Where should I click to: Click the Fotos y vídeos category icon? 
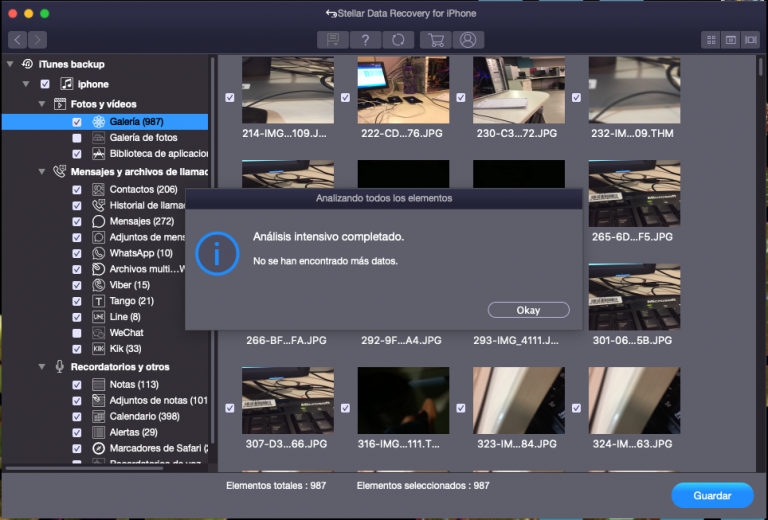60,104
